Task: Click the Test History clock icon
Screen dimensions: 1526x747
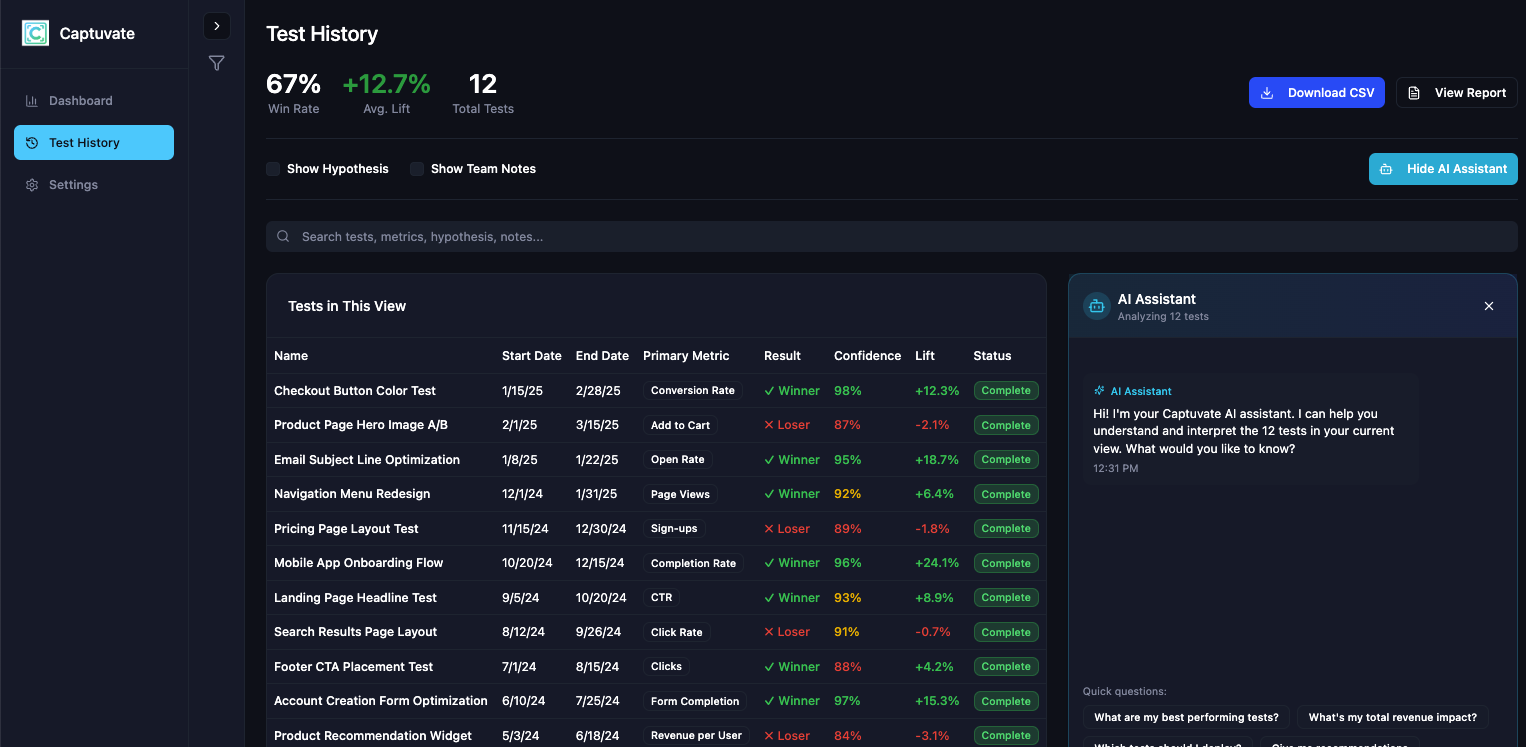Action: point(31,142)
